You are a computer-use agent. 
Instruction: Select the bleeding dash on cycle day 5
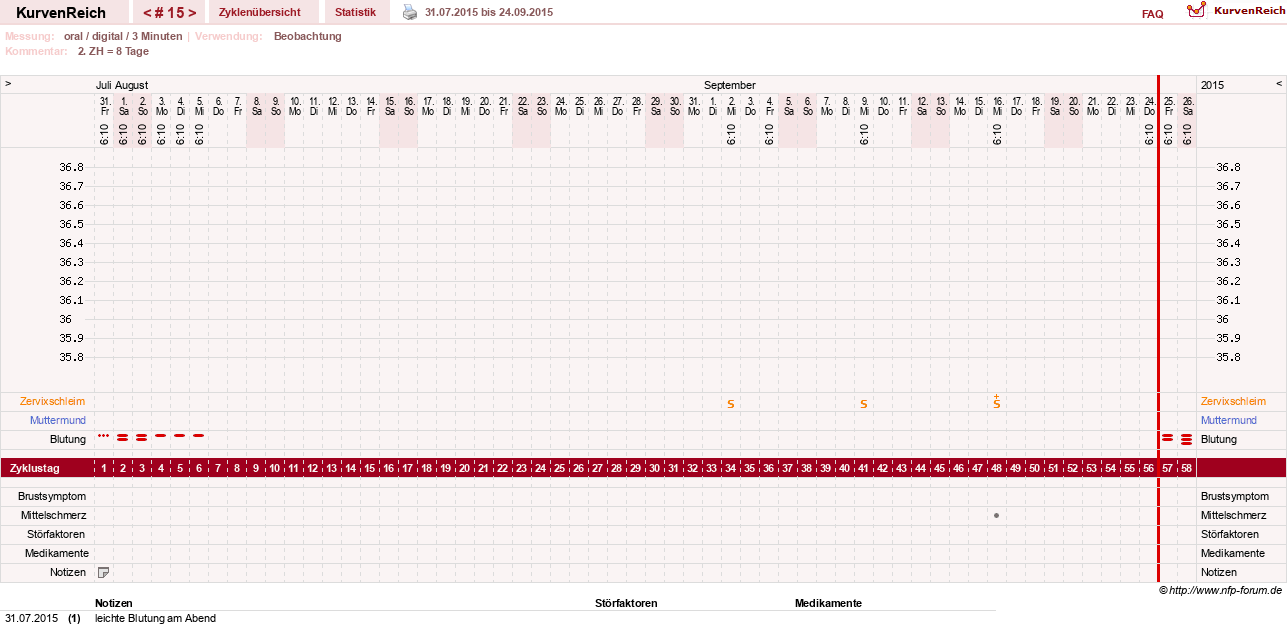coord(180,435)
